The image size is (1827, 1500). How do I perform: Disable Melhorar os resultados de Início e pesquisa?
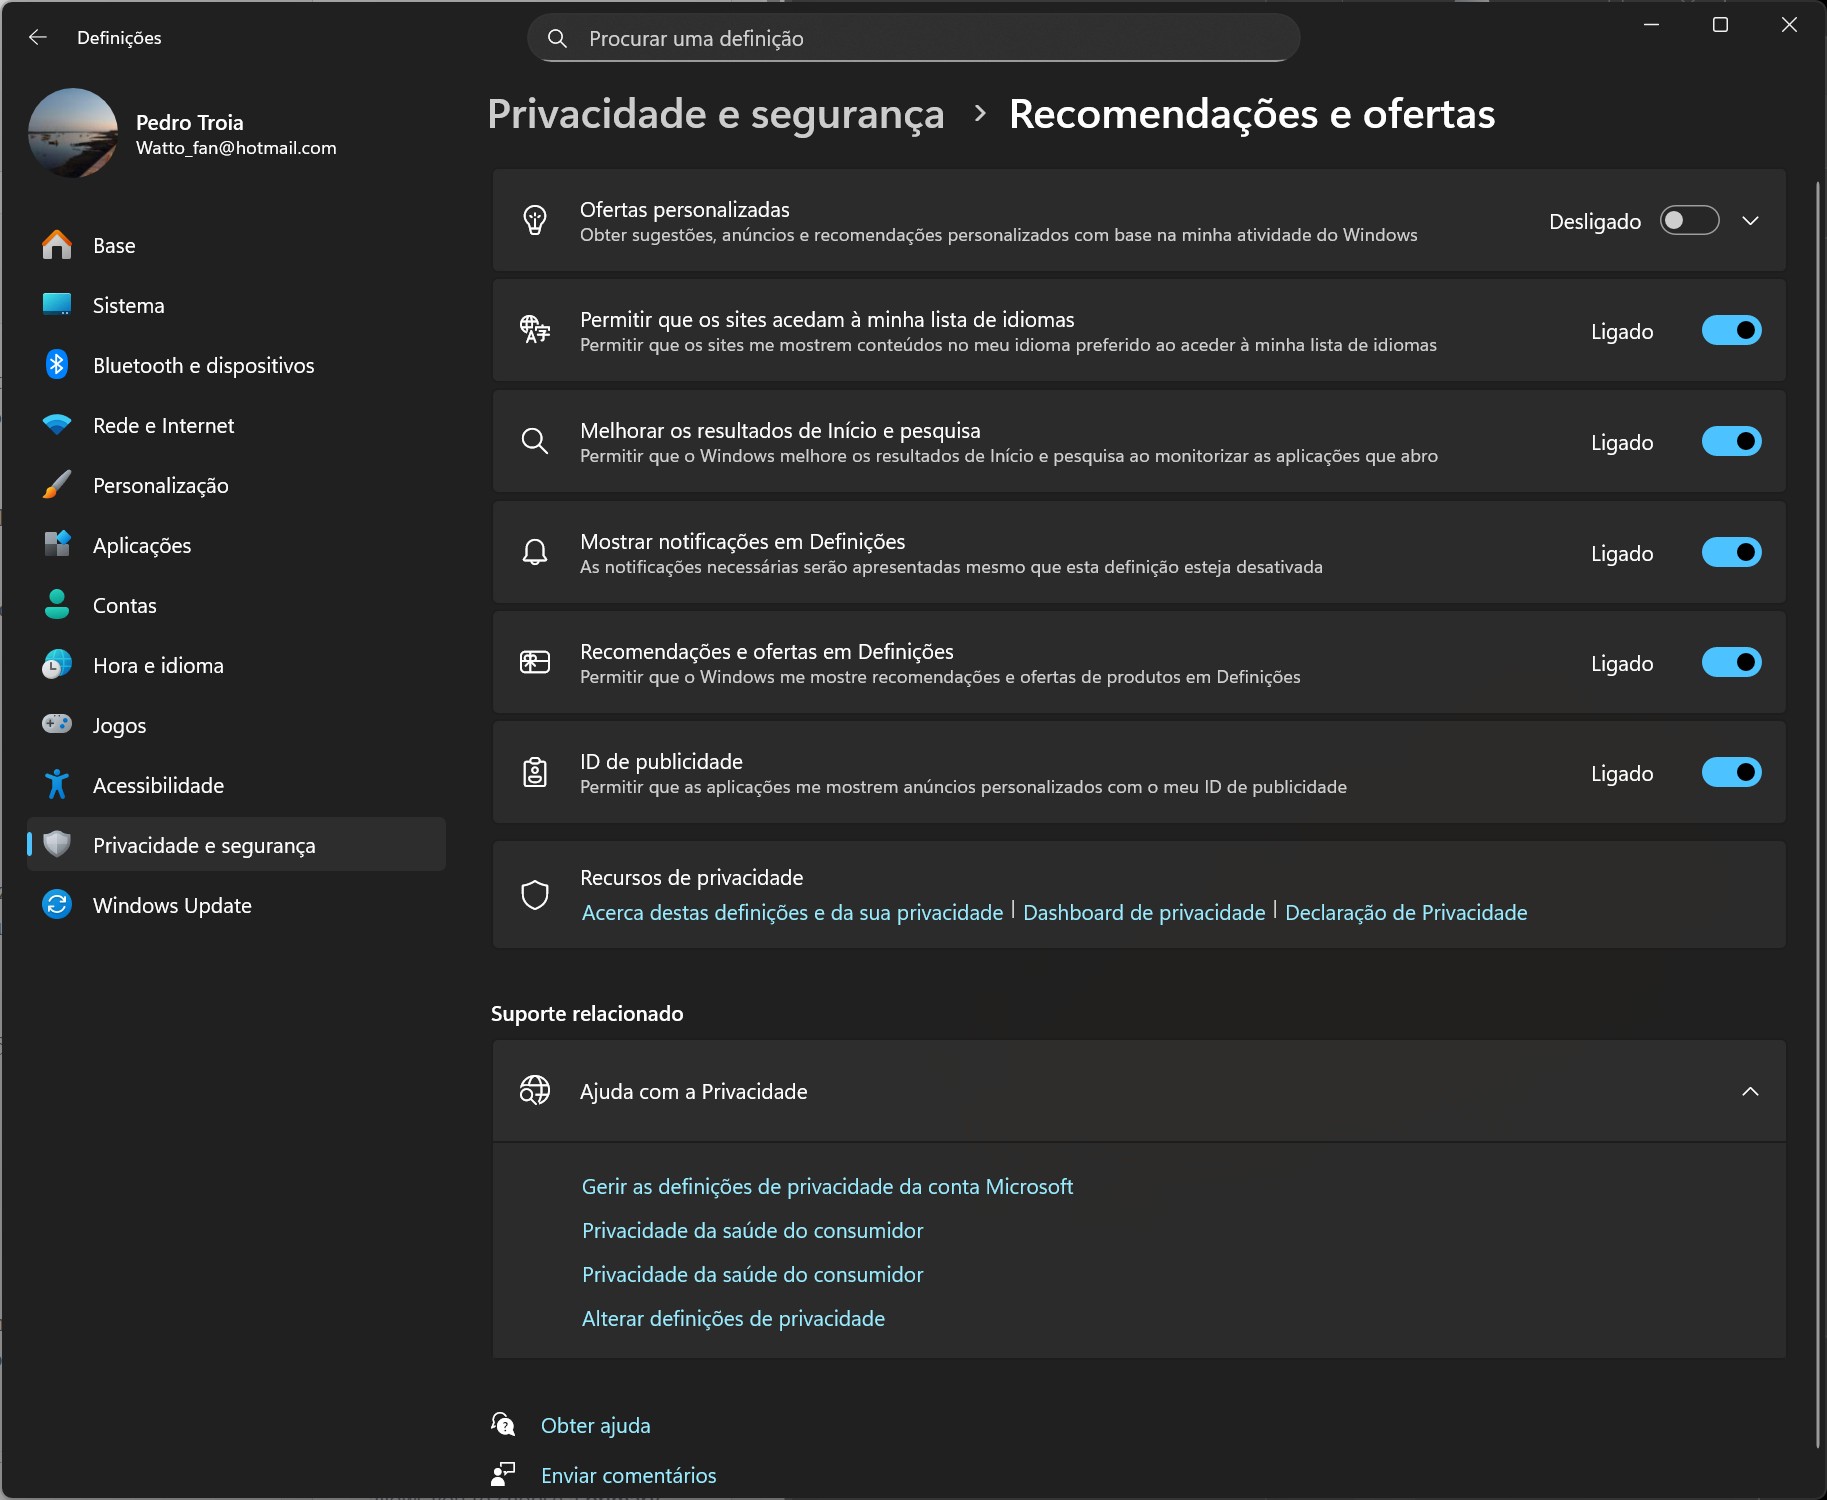(1732, 440)
